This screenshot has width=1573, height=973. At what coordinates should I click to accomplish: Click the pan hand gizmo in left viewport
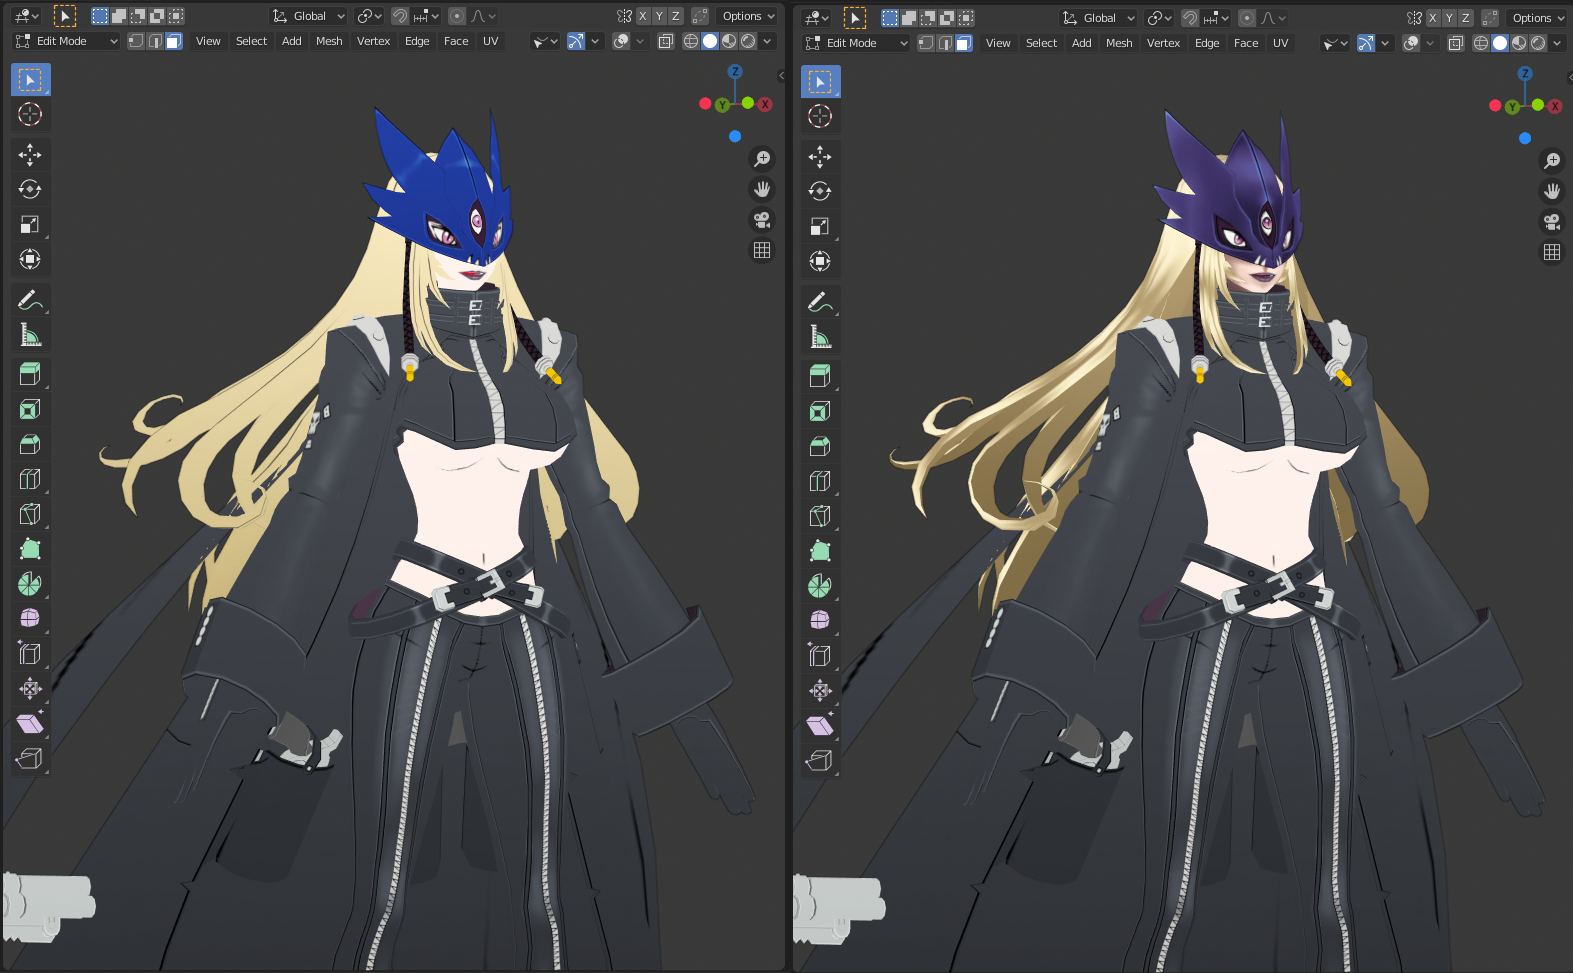point(762,189)
